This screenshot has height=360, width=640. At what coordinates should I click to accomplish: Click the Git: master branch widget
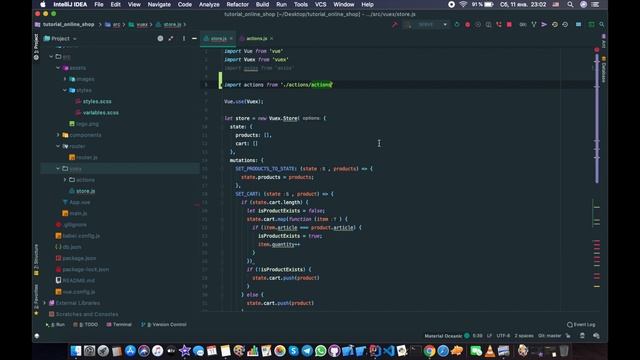pos(549,336)
